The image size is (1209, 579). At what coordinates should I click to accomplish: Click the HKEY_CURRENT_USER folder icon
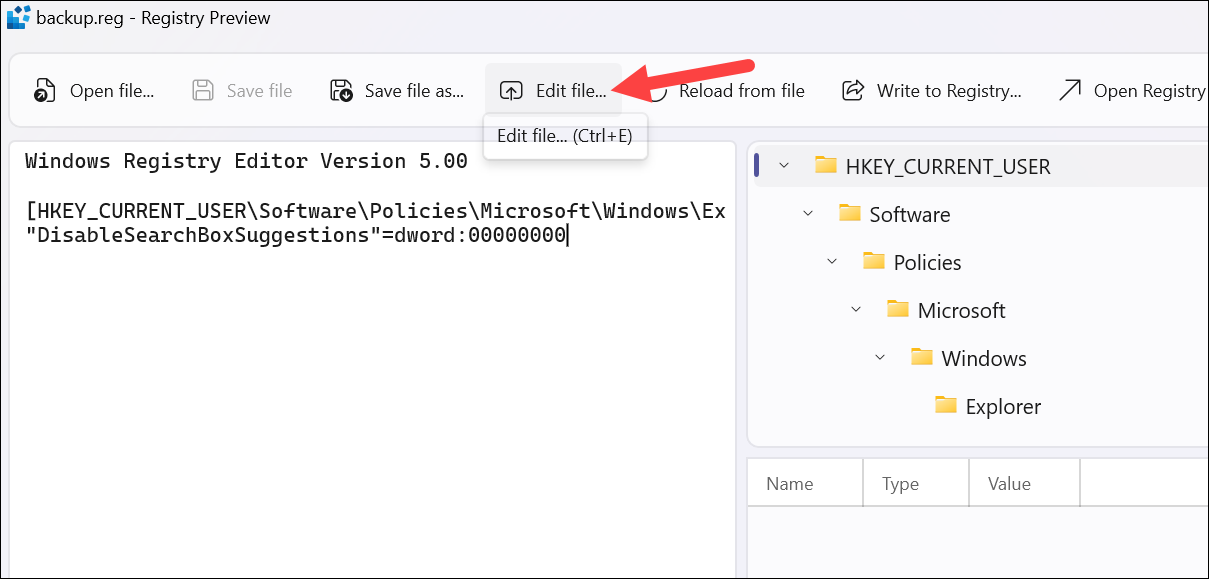coord(826,165)
